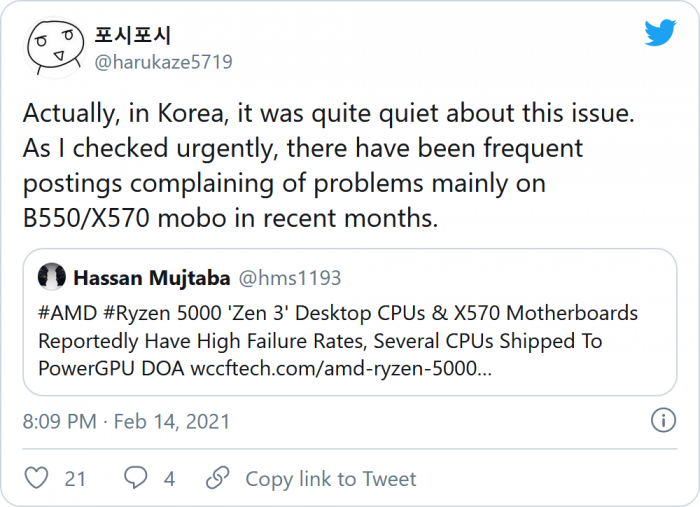Click the Twitter bird logo

point(660,33)
